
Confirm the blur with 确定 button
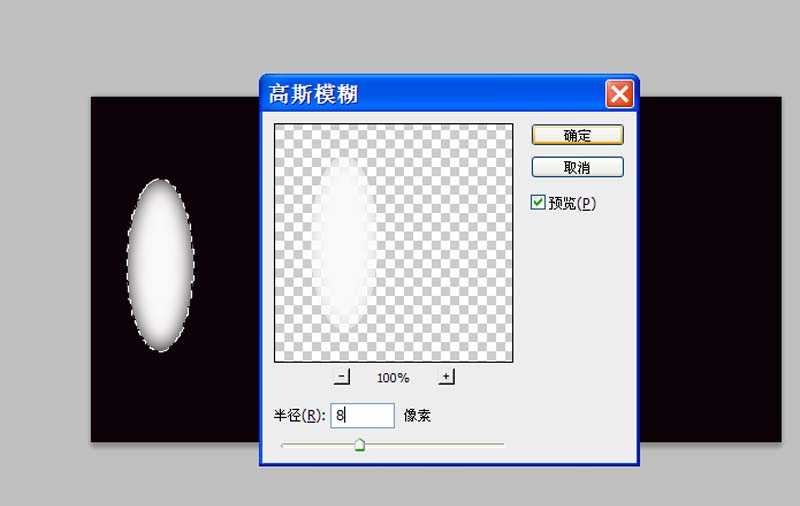pos(577,135)
